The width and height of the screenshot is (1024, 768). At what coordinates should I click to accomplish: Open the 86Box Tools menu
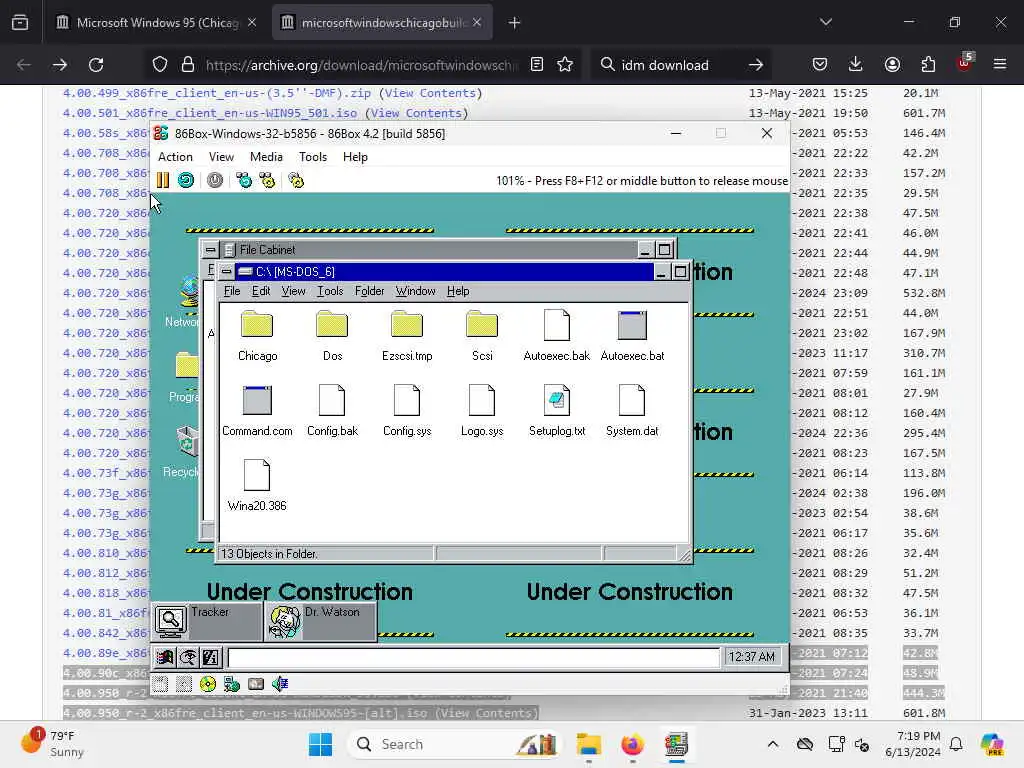pos(313,157)
